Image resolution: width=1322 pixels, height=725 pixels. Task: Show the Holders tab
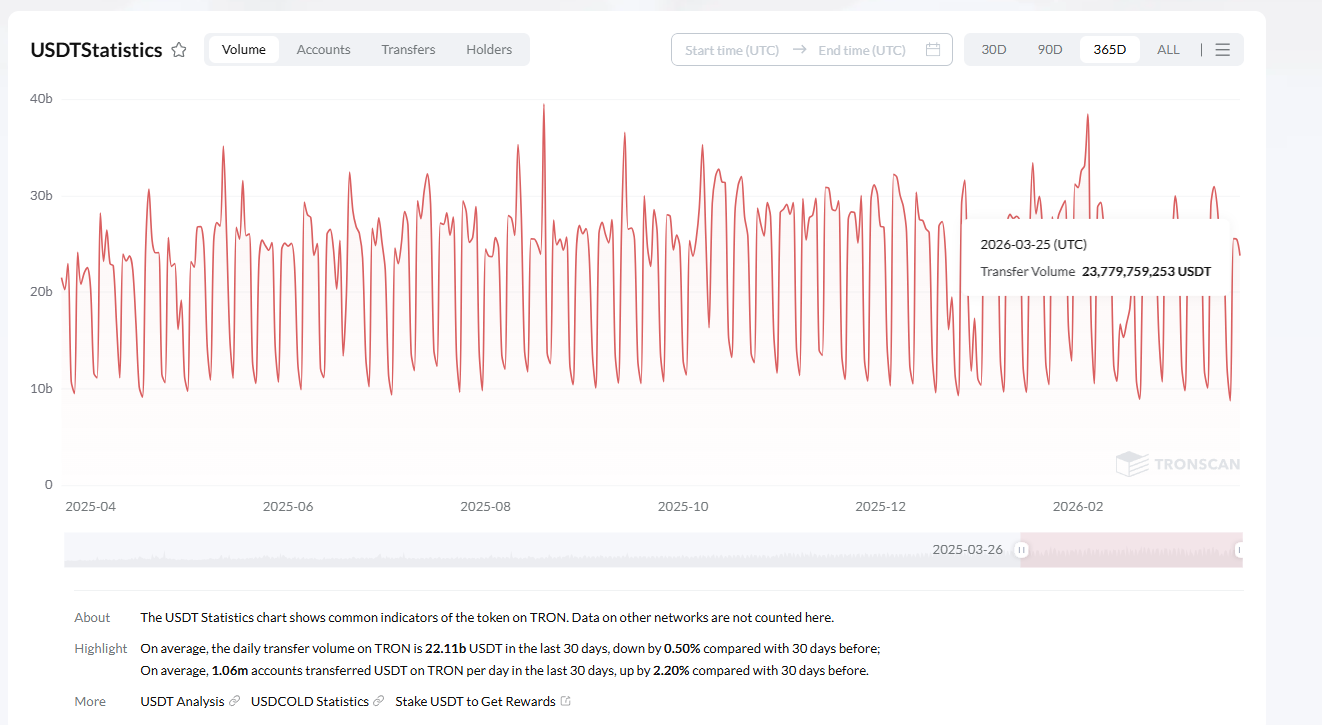pyautogui.click(x=489, y=50)
